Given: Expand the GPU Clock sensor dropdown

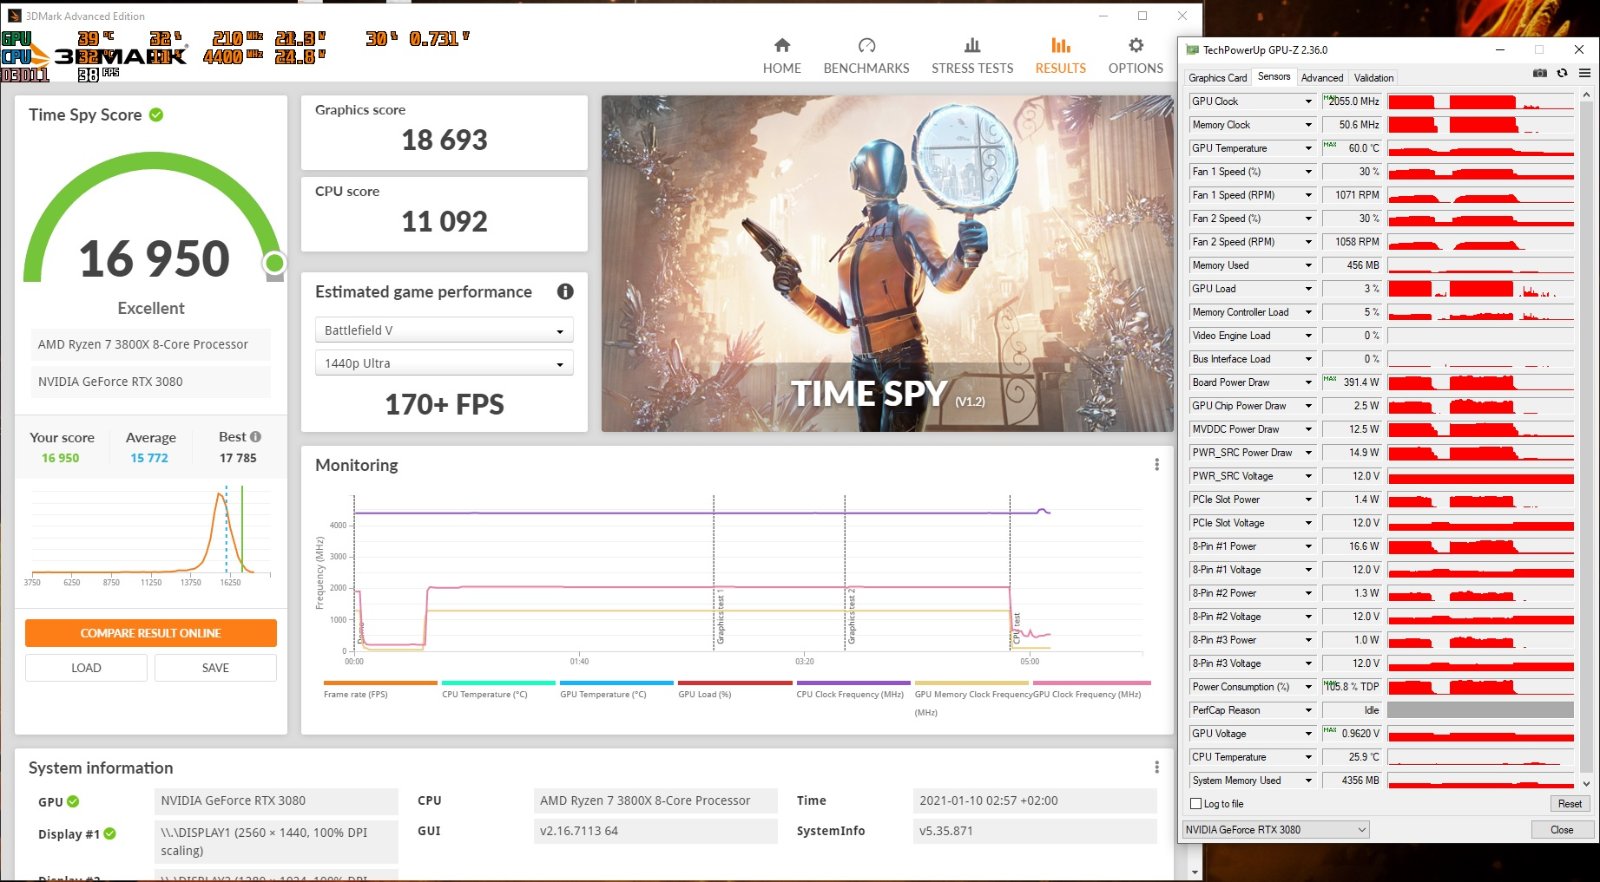Looking at the screenshot, I should [1308, 101].
